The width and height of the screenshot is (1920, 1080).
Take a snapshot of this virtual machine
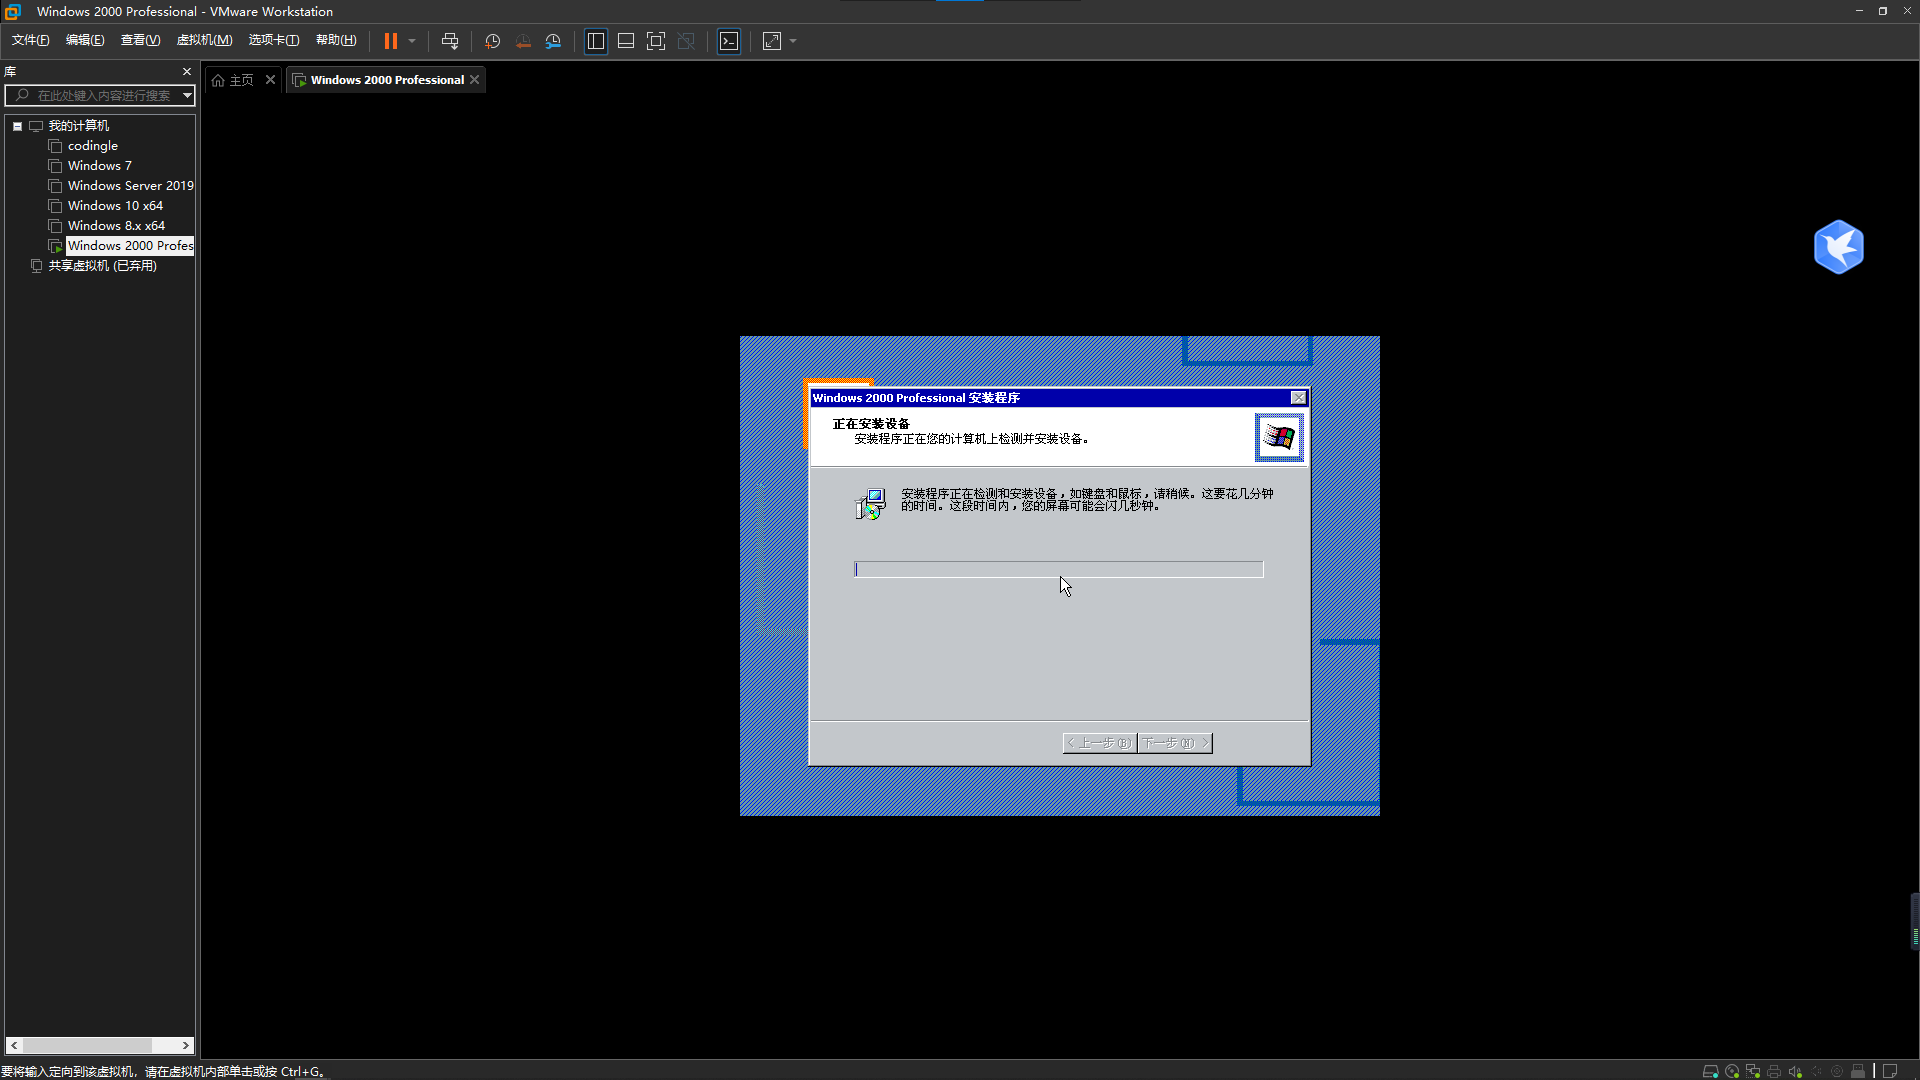tap(492, 41)
